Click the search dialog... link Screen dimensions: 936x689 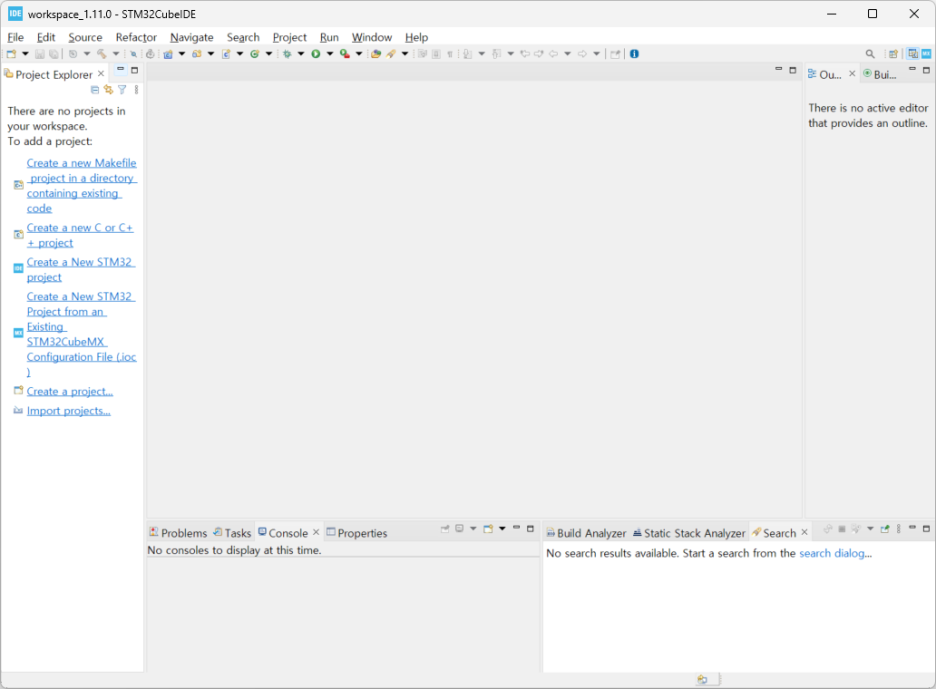[835, 553]
